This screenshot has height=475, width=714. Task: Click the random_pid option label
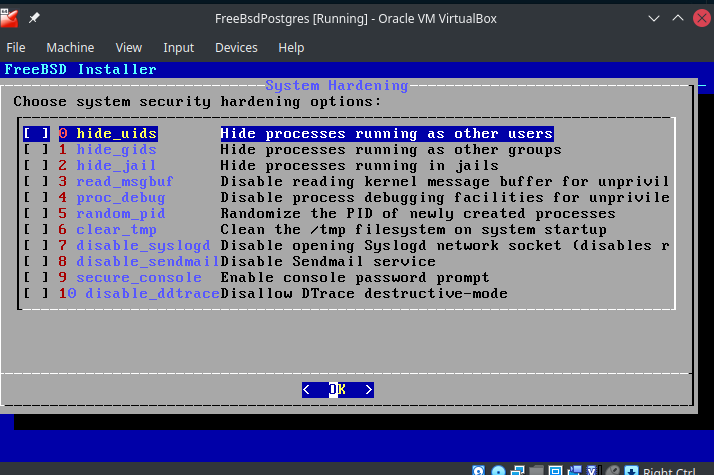(x=121, y=213)
